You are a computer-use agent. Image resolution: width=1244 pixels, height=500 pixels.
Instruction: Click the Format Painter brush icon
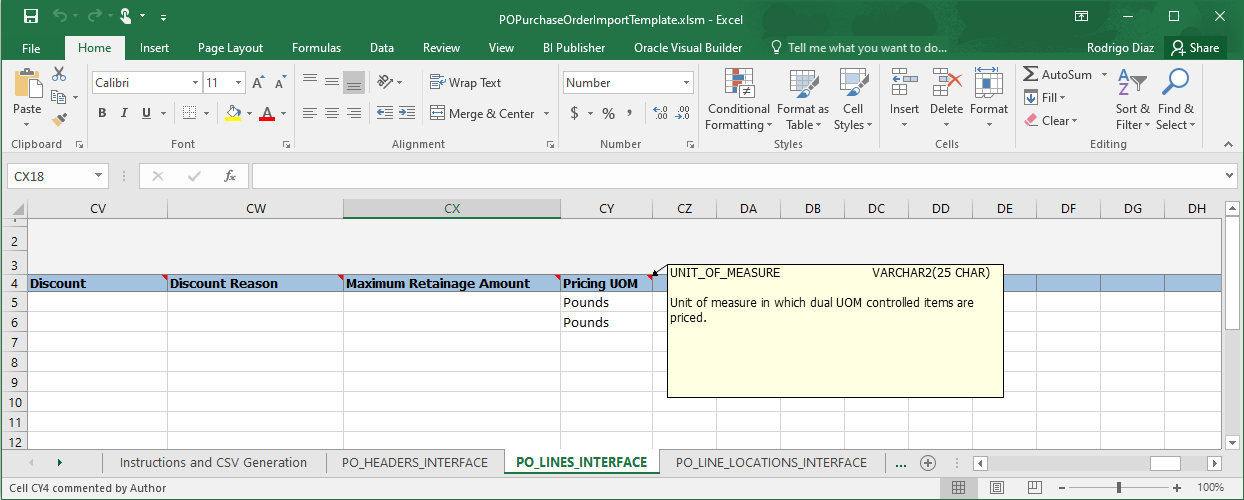59,119
